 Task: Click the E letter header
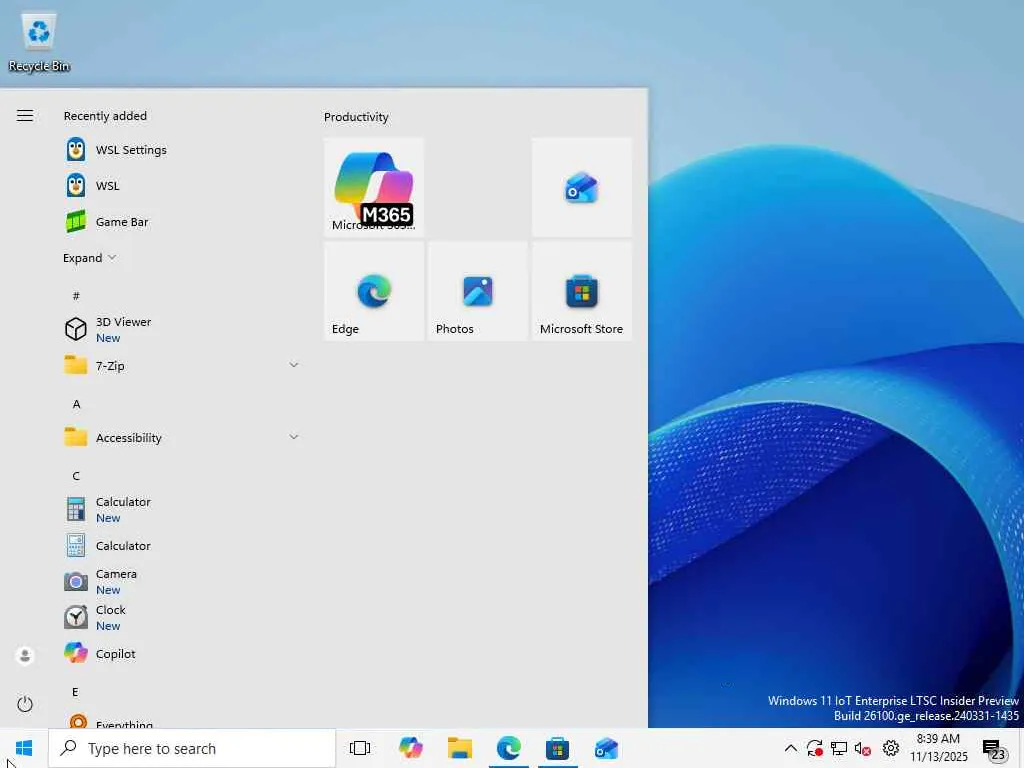[75, 692]
